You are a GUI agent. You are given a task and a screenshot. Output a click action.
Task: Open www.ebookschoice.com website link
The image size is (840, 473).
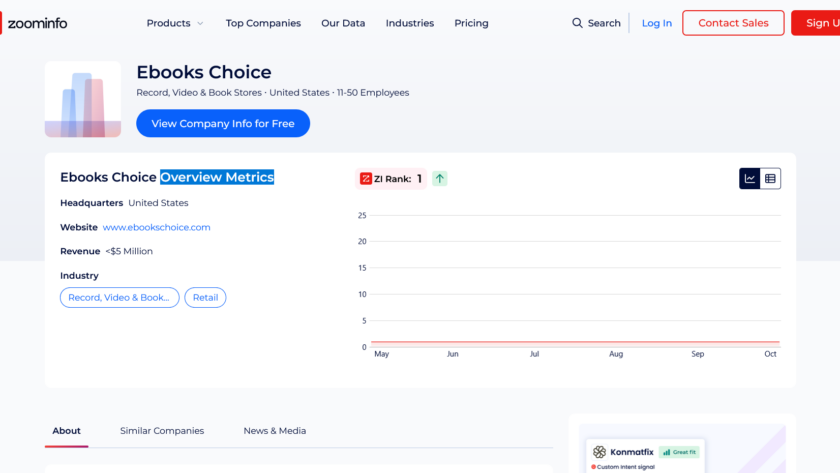pyautogui.click(x=156, y=227)
